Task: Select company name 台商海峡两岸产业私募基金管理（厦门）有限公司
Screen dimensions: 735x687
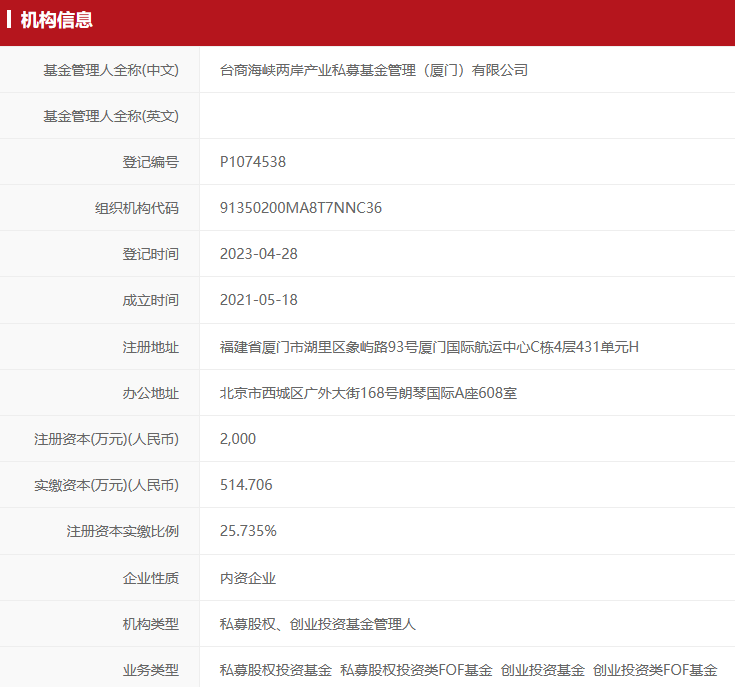Action: 374,70
